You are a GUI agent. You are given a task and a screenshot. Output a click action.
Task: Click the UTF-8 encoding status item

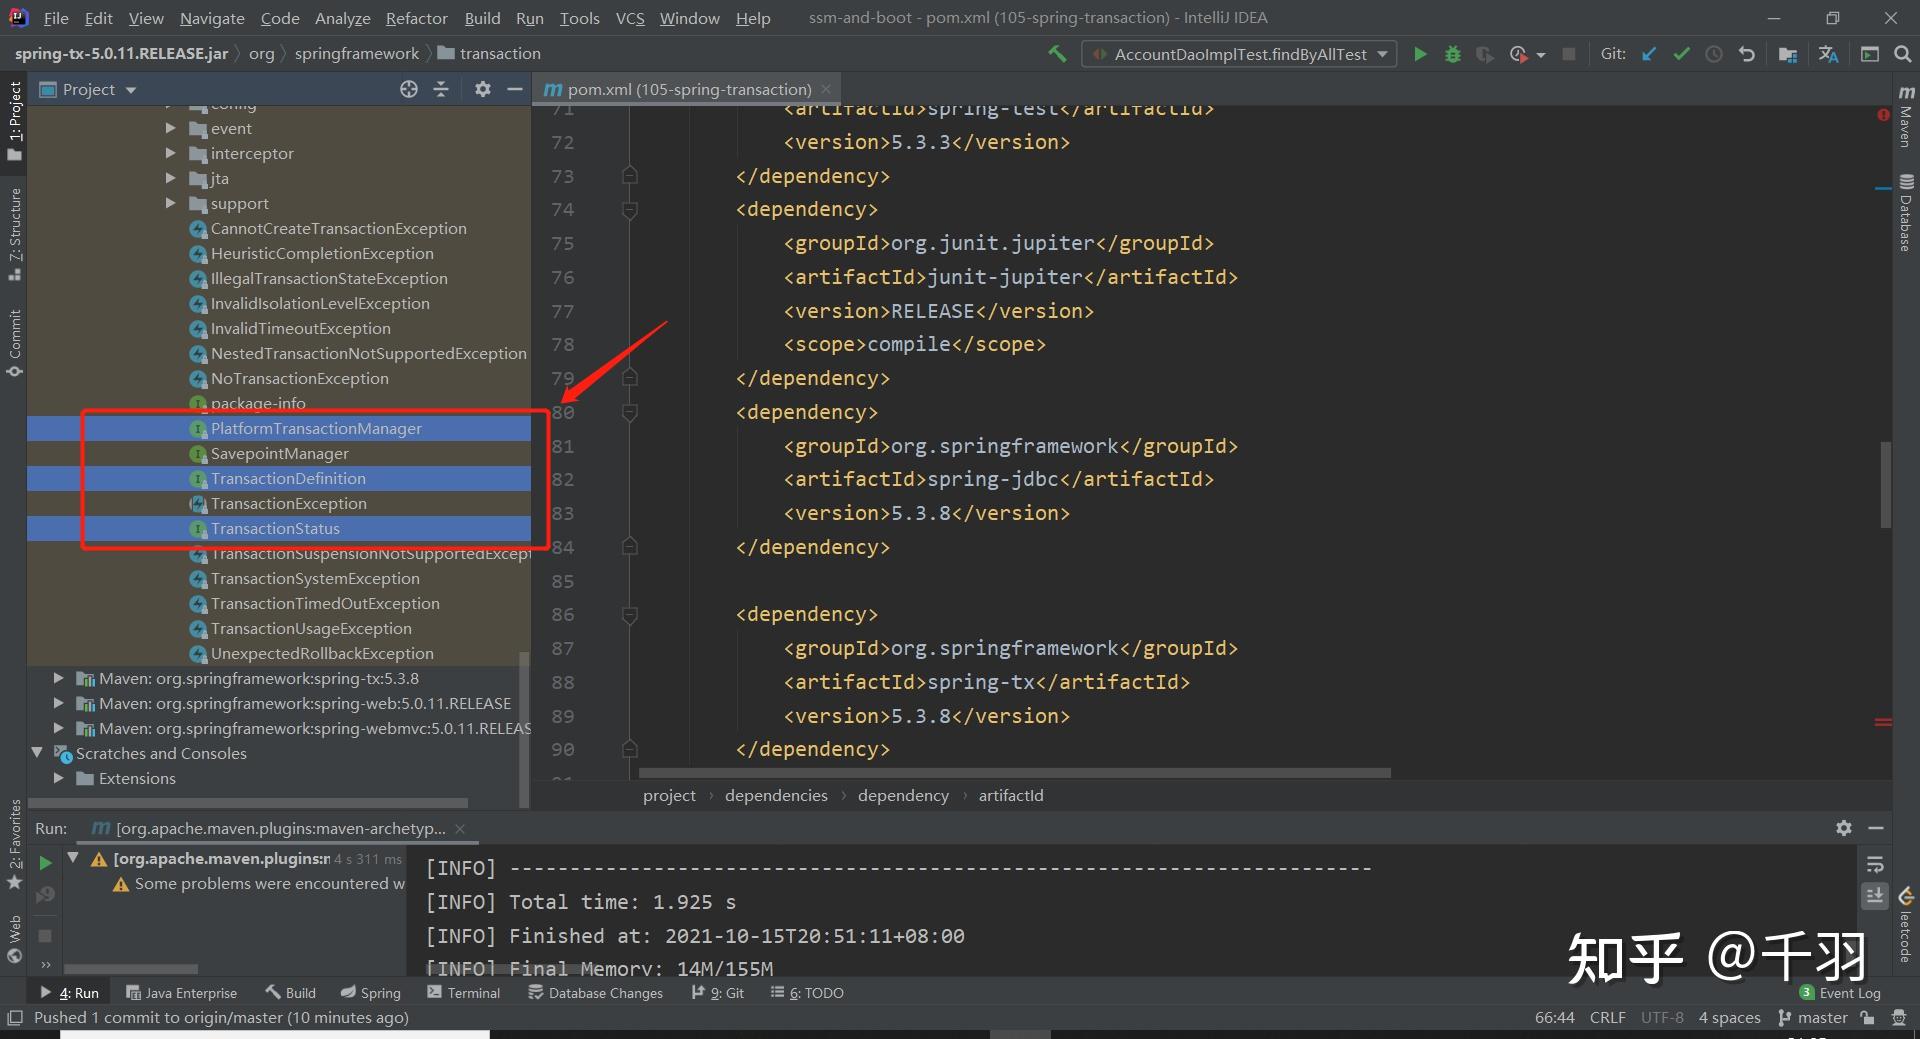point(1662,1017)
